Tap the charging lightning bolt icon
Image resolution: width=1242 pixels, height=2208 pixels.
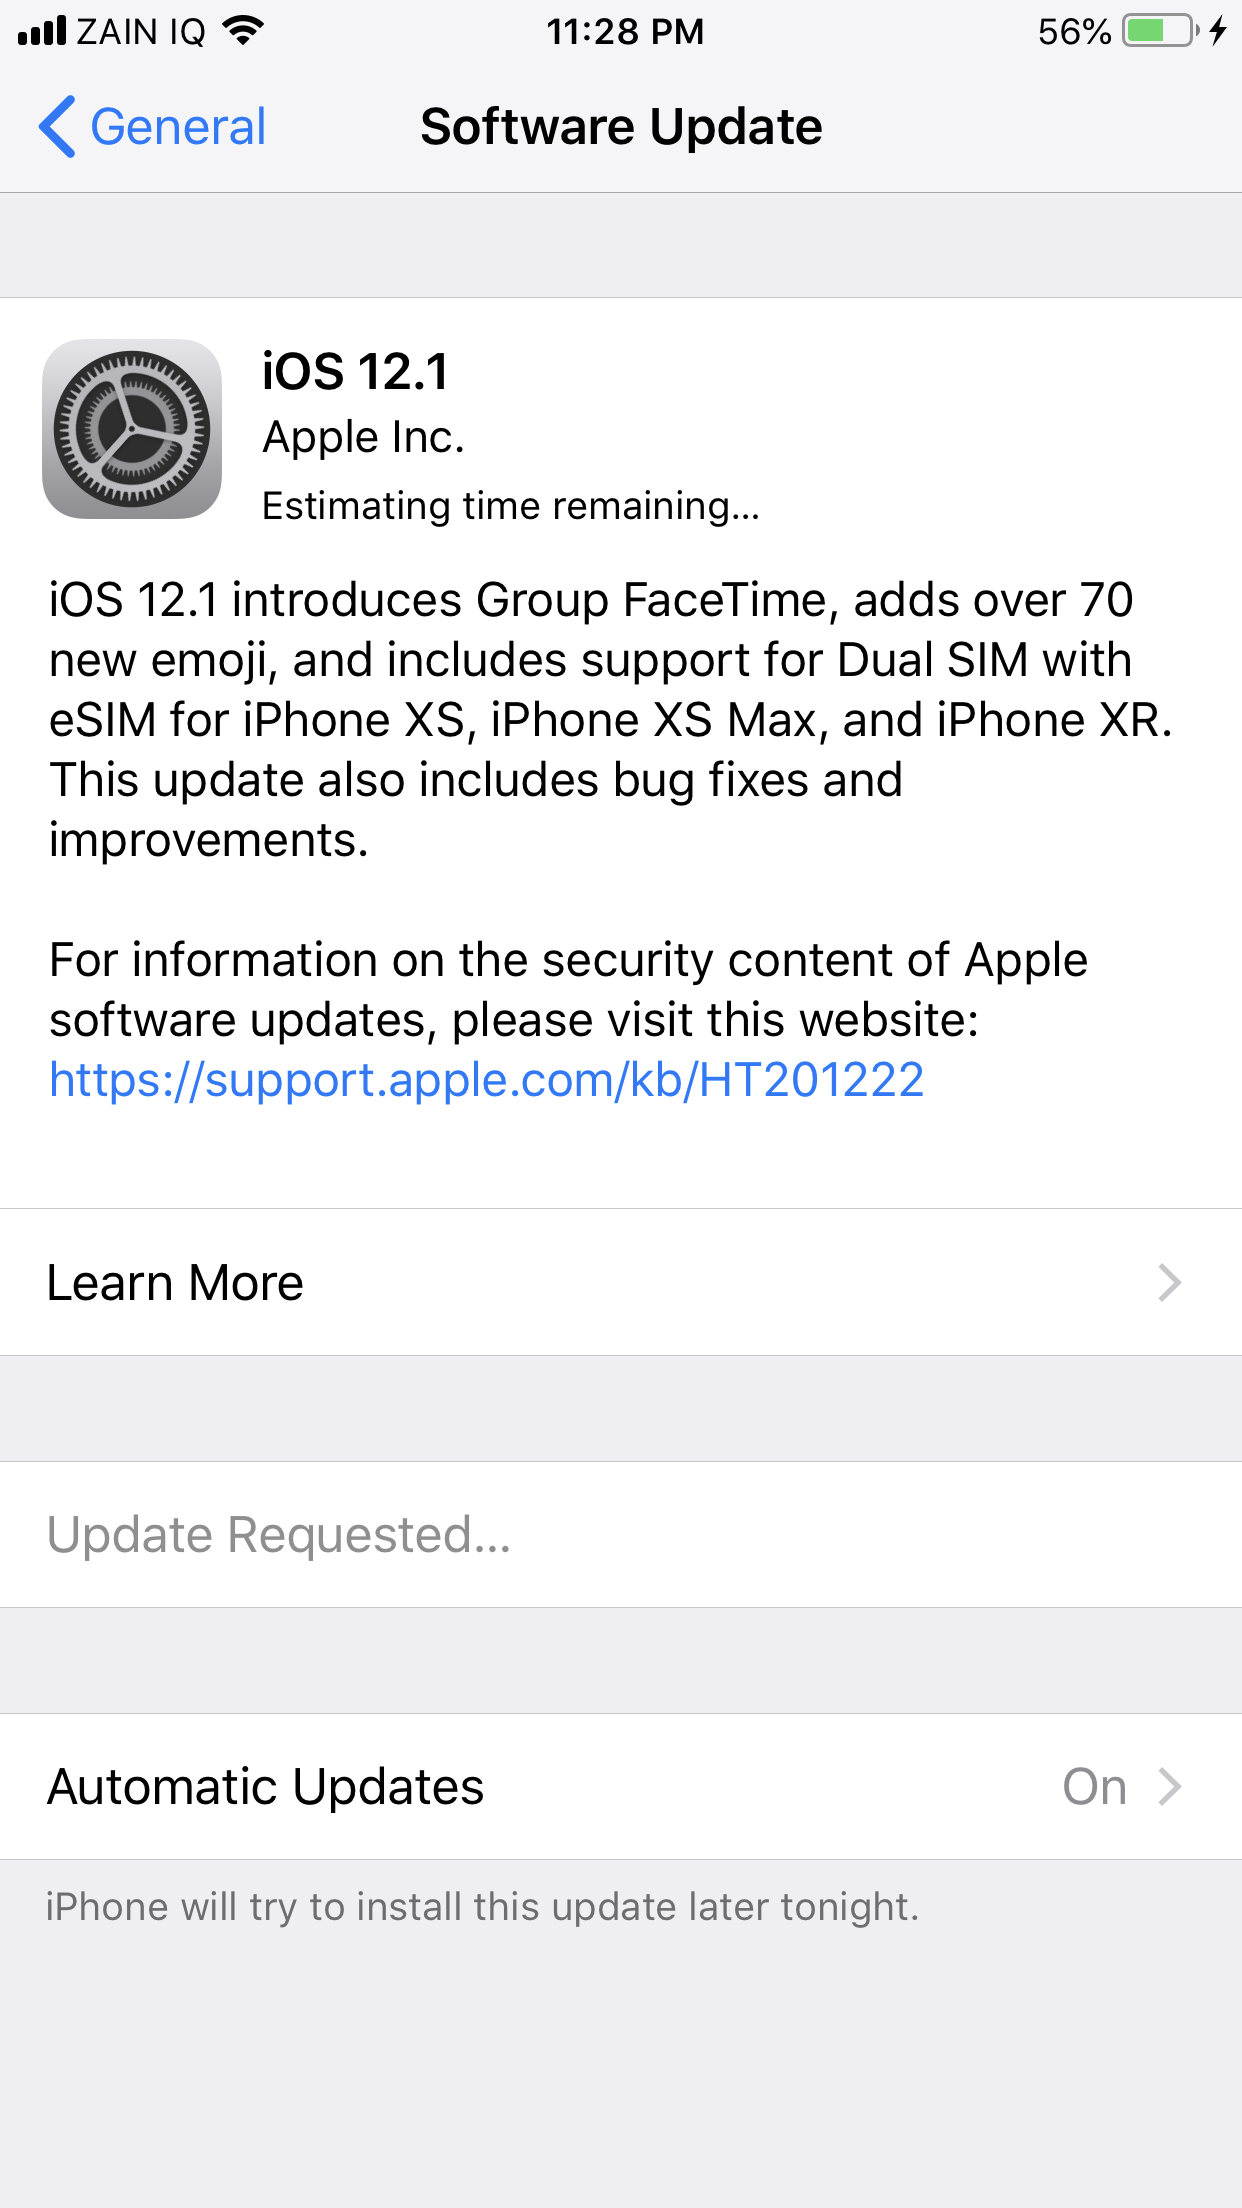click(1217, 31)
